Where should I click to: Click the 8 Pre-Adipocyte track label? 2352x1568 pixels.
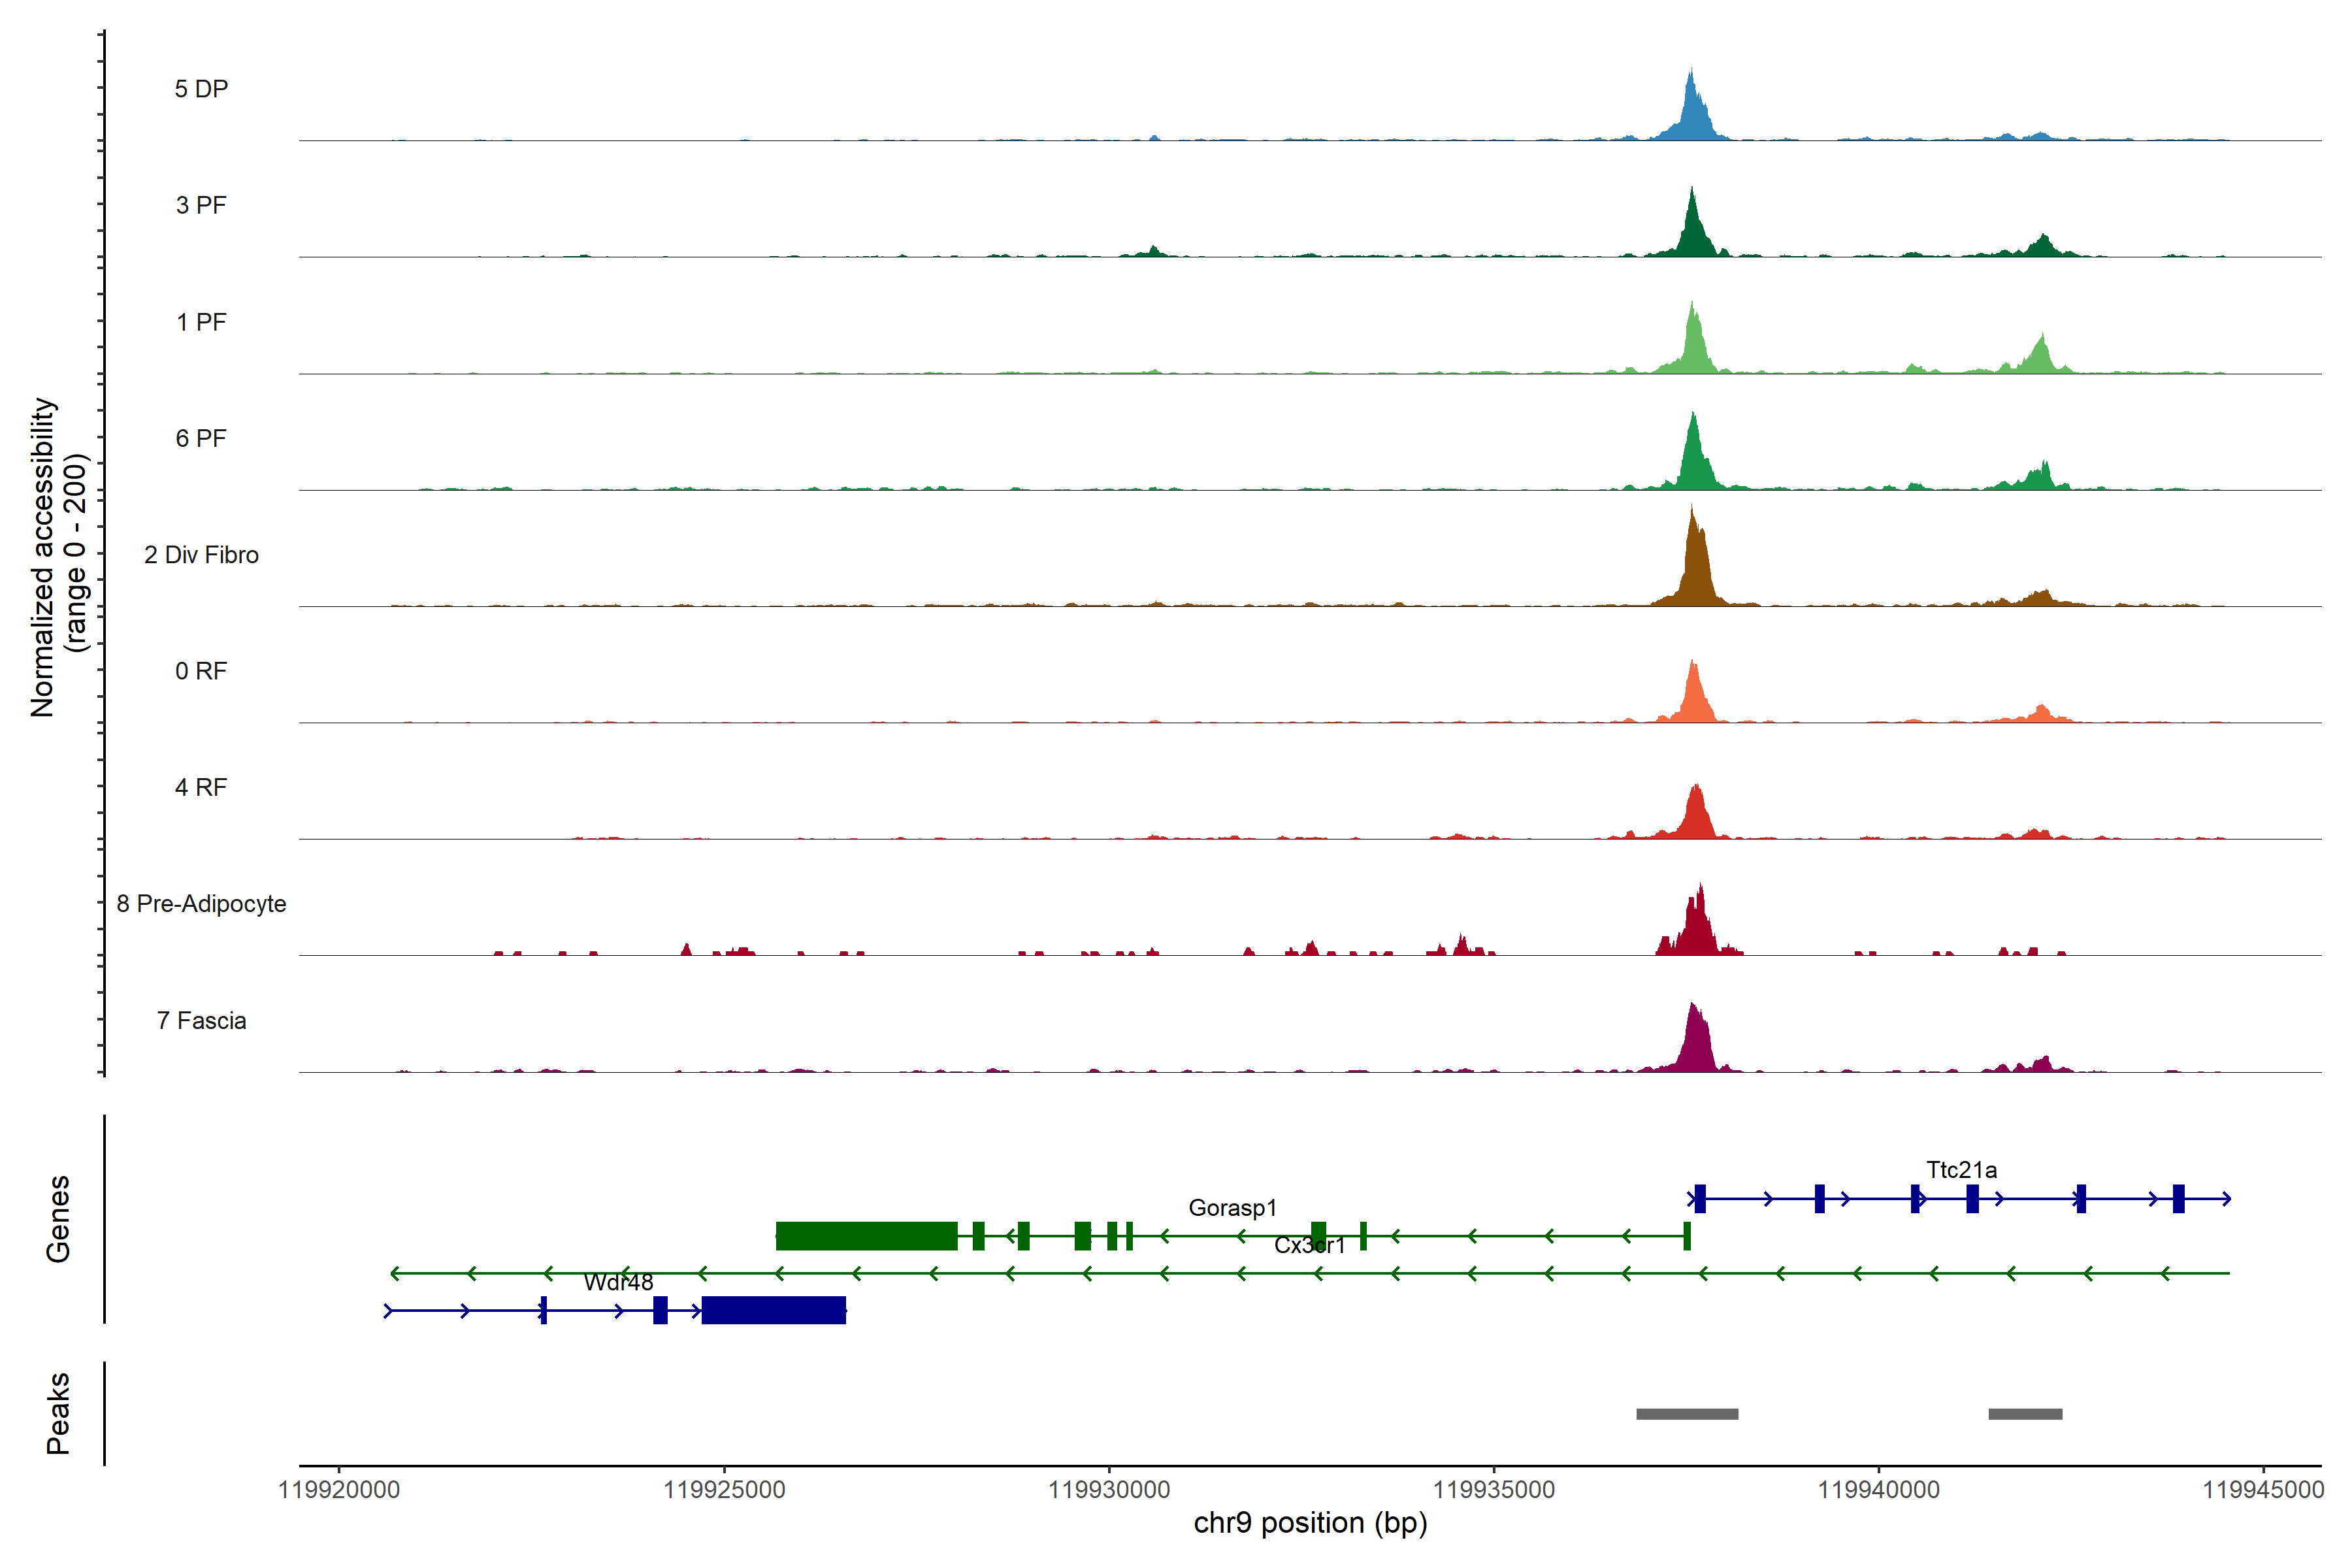[x=201, y=903]
